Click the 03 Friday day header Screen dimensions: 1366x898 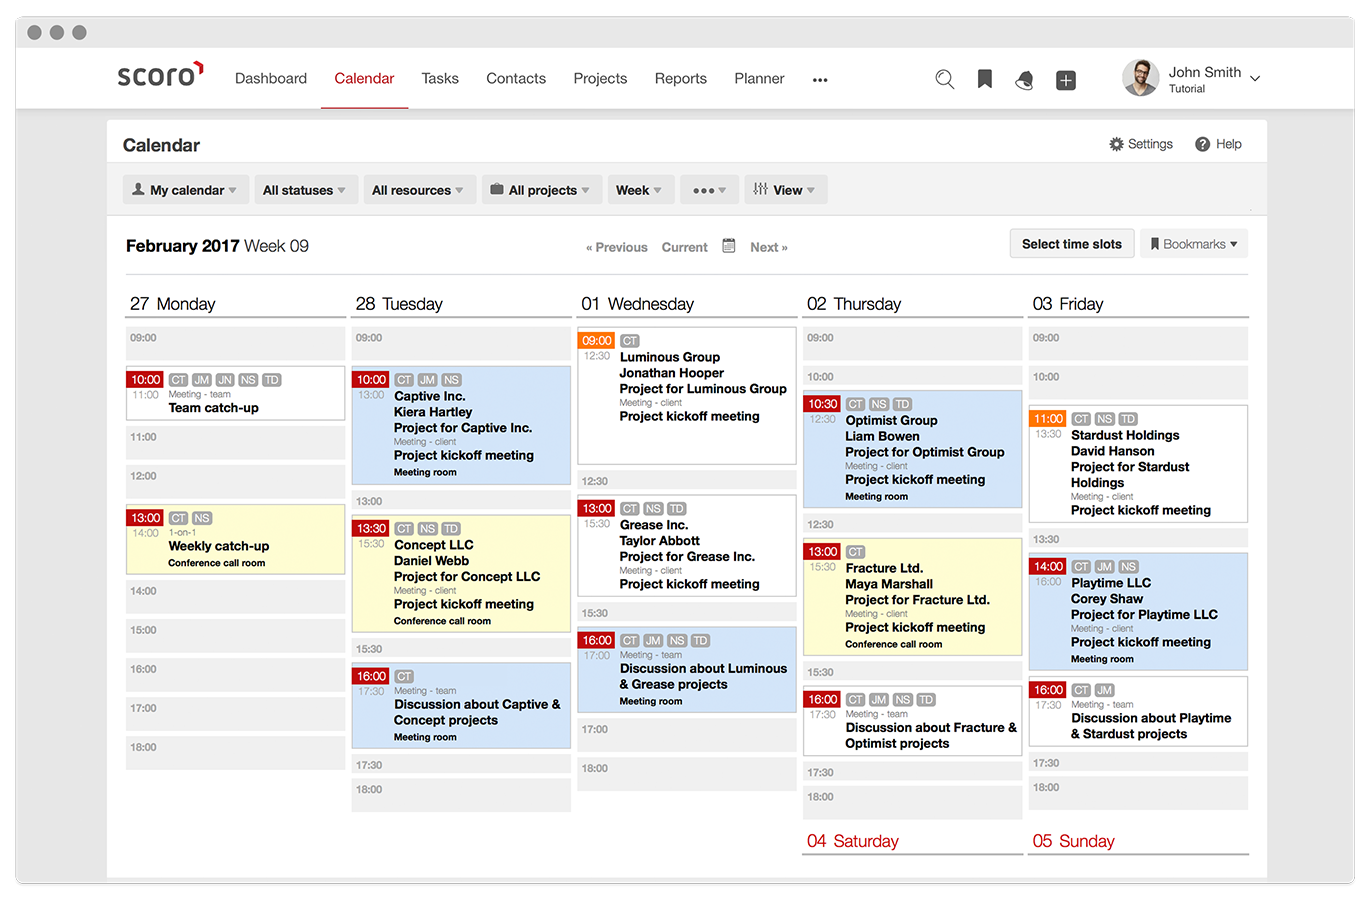(x=1068, y=304)
